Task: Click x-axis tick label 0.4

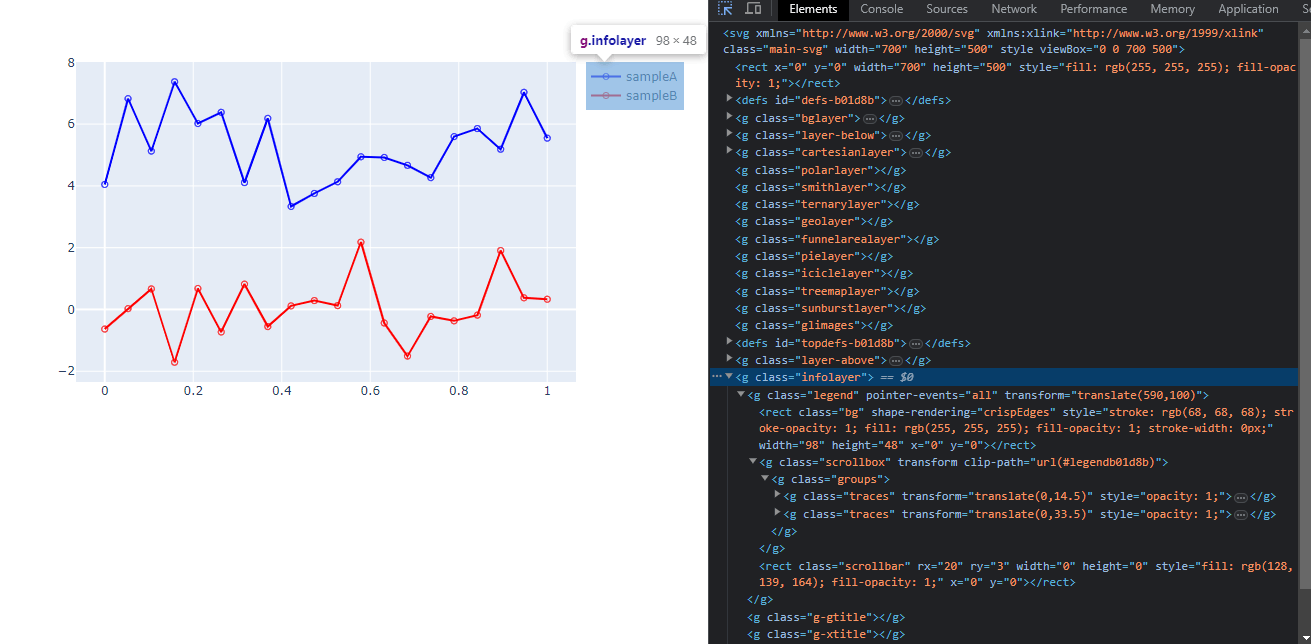Action: pyautogui.click(x=281, y=391)
